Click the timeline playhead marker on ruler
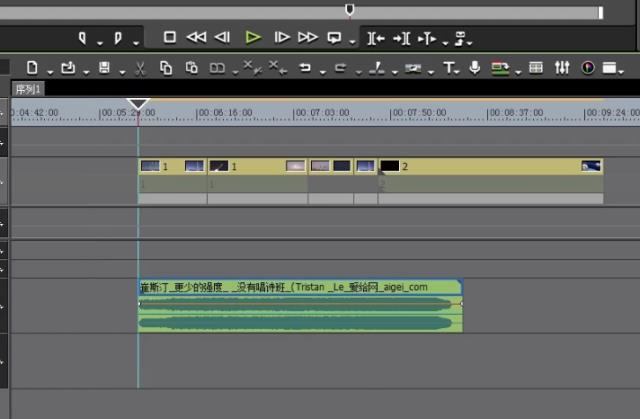The image size is (640, 419). 139,104
